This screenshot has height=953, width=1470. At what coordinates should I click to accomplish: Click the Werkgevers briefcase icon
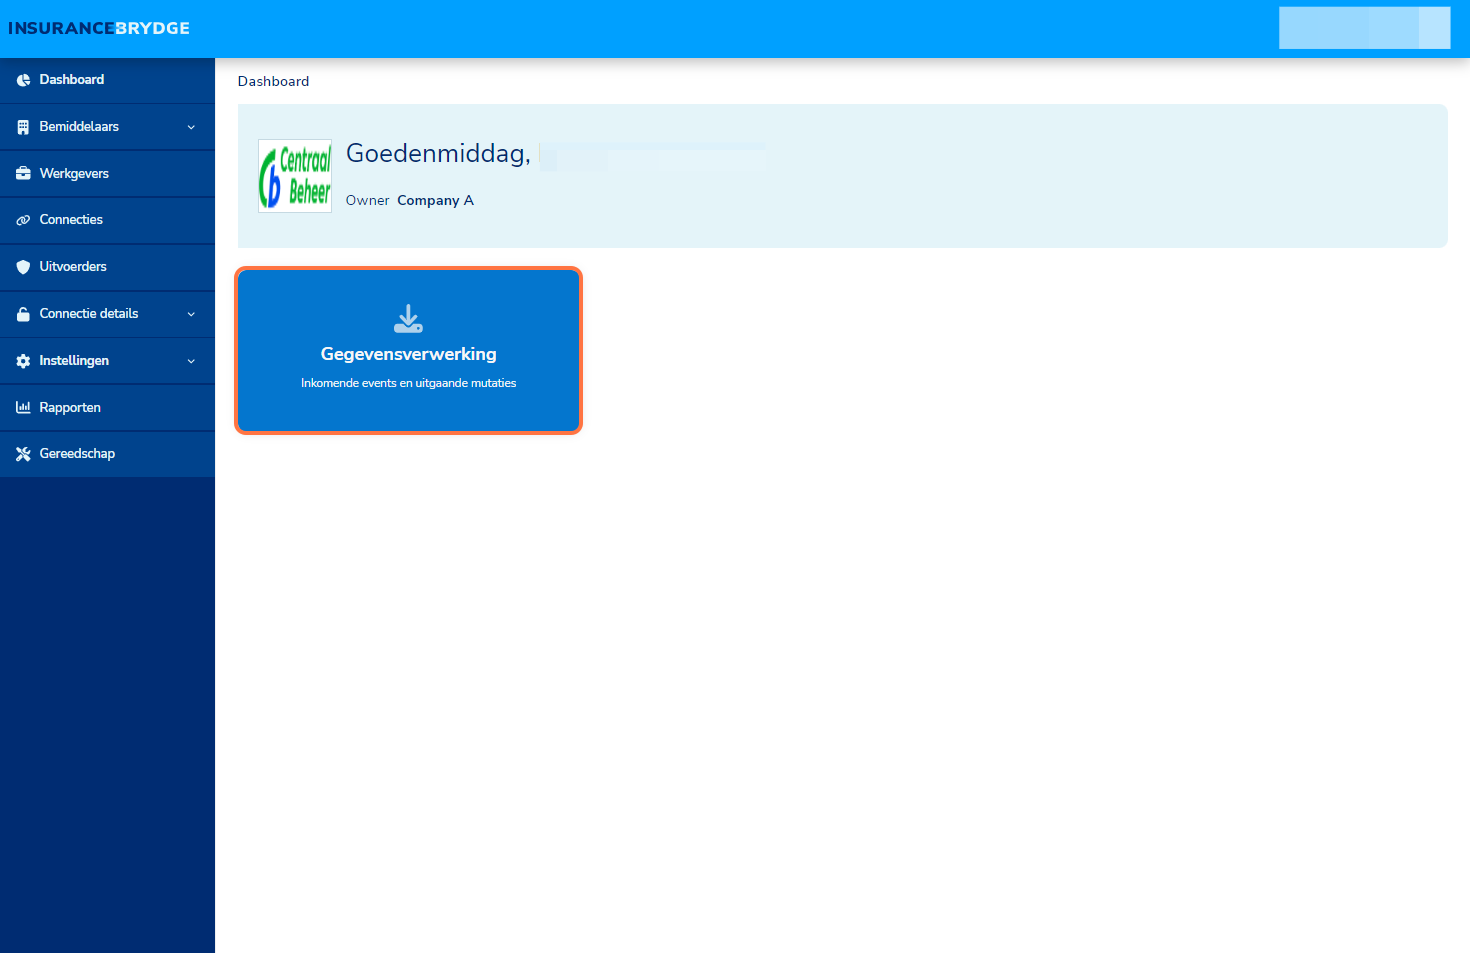tap(23, 174)
